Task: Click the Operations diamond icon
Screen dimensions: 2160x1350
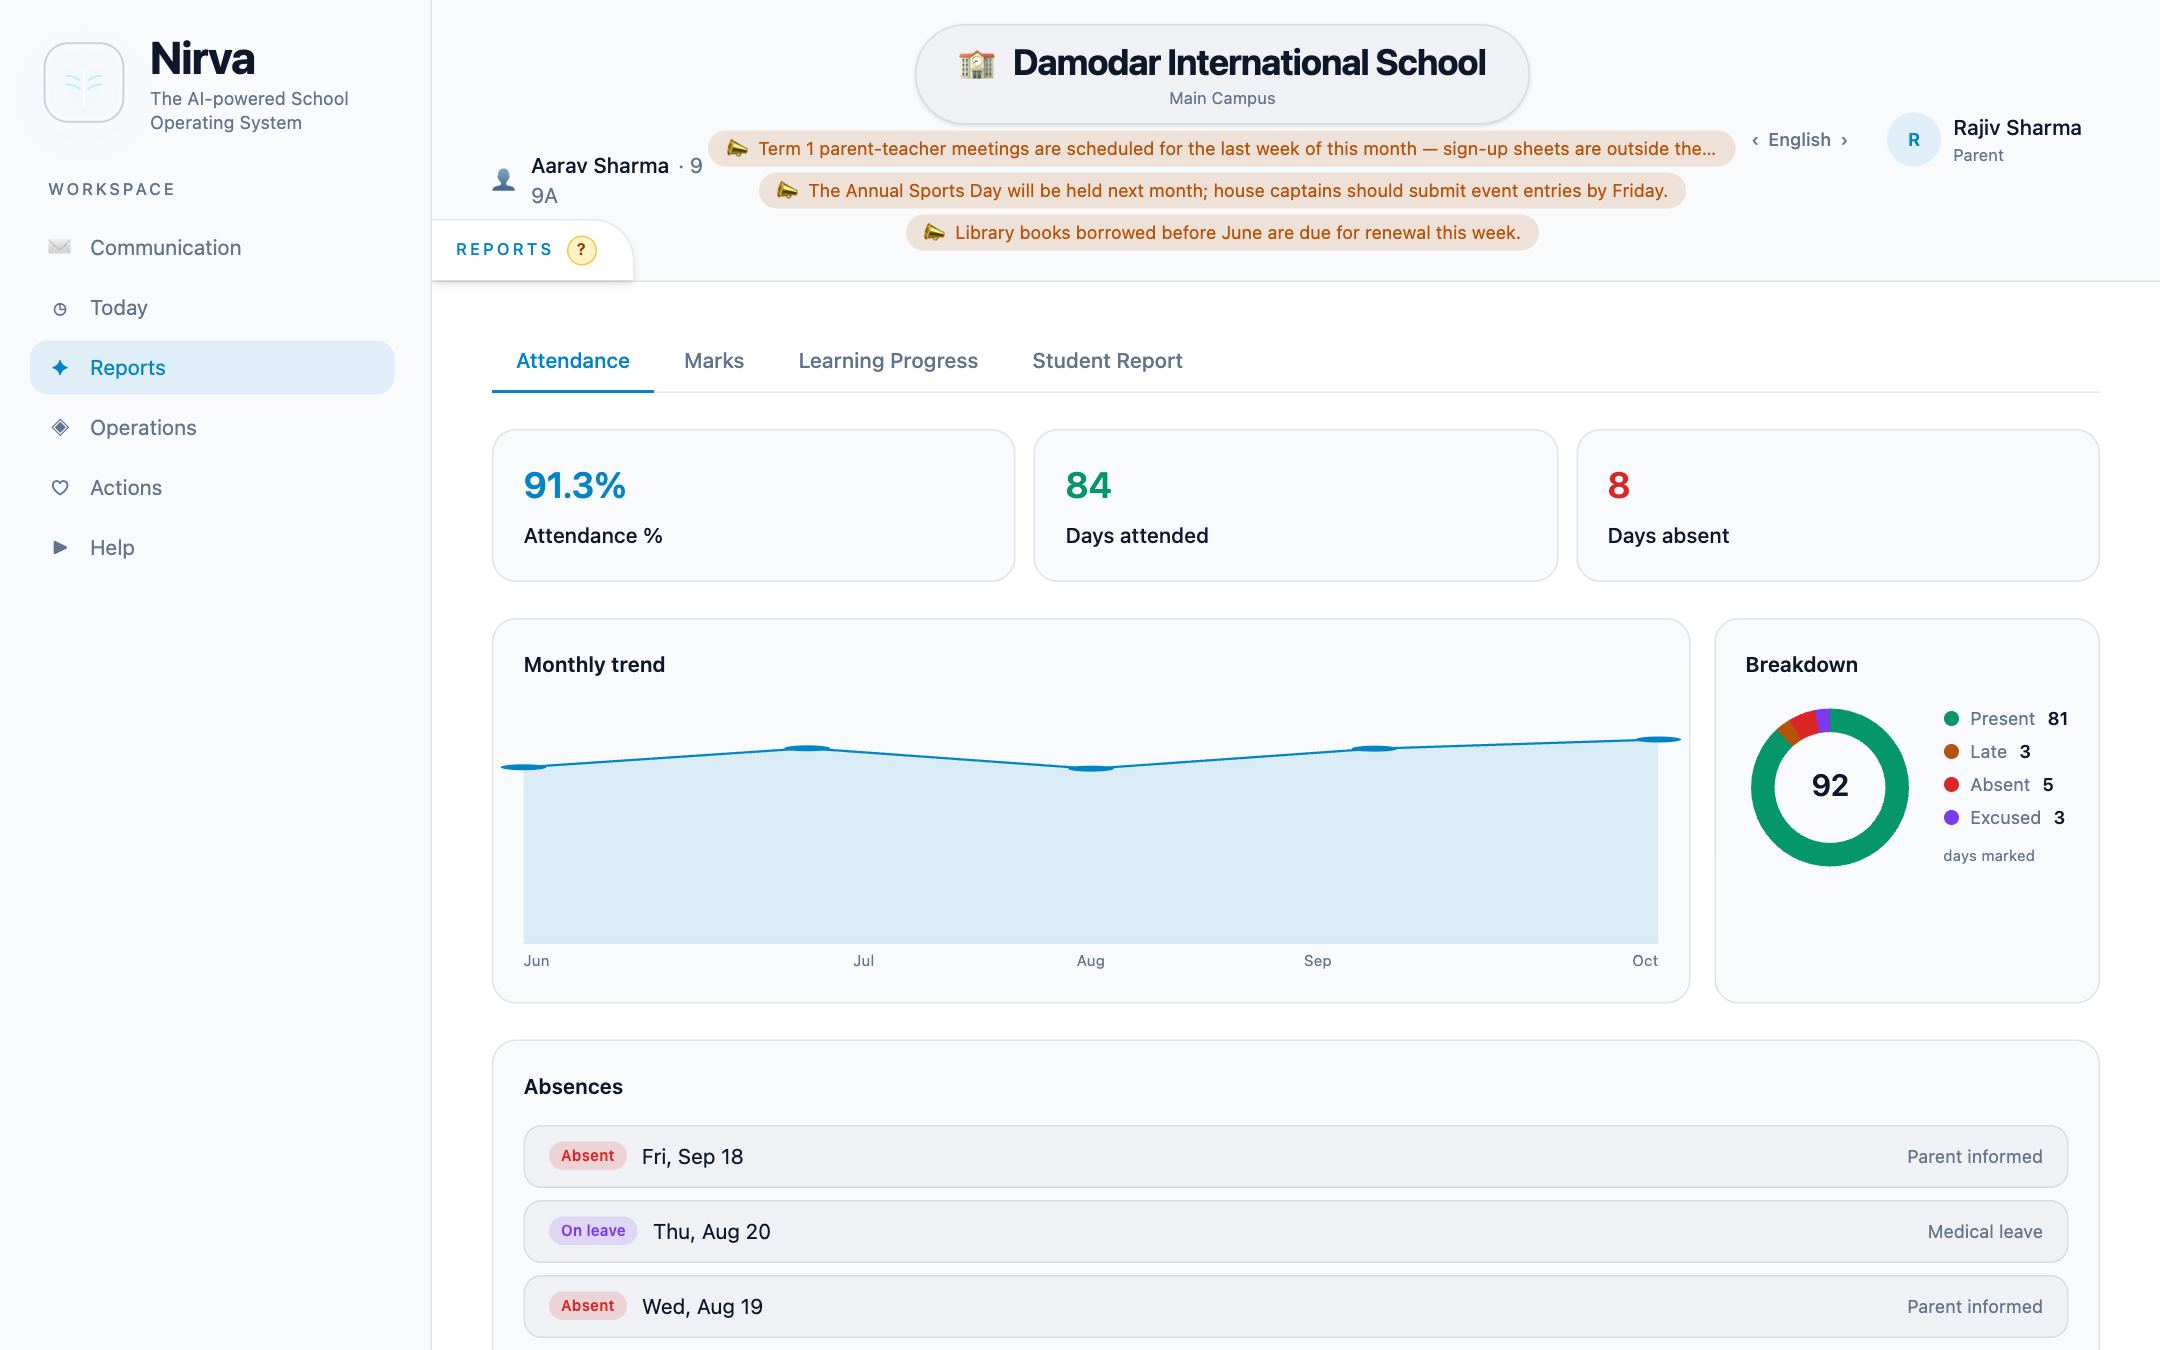Action: pyautogui.click(x=60, y=427)
